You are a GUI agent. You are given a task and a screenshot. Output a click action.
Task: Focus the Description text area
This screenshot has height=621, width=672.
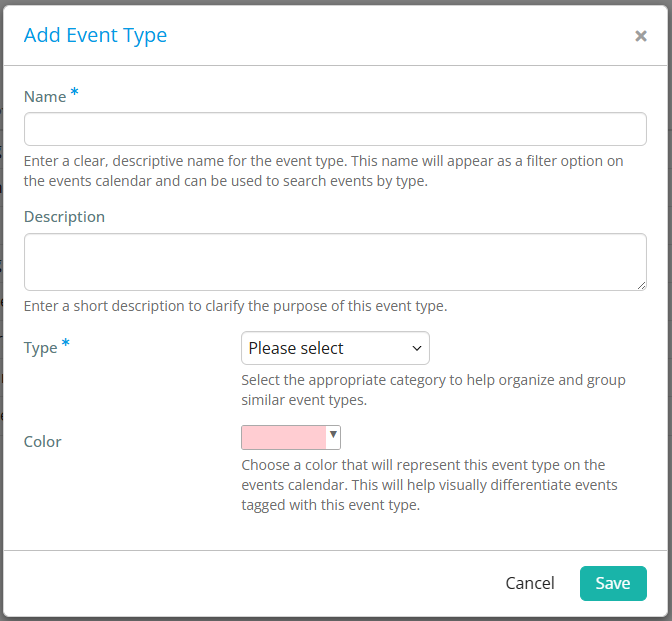335,262
